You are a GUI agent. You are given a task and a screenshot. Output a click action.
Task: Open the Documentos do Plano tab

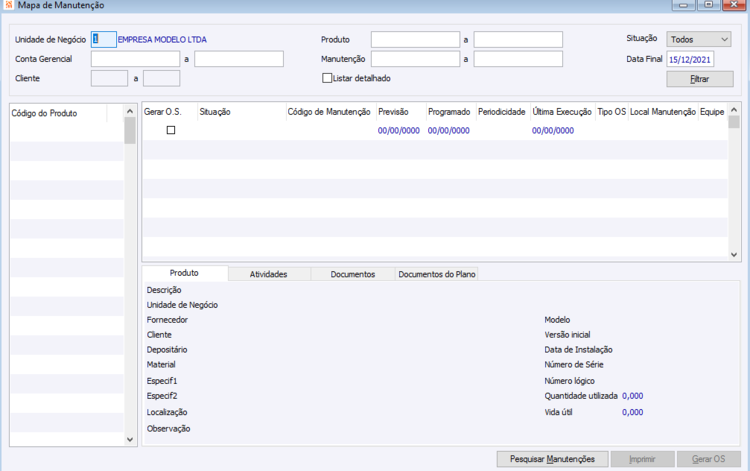437,274
